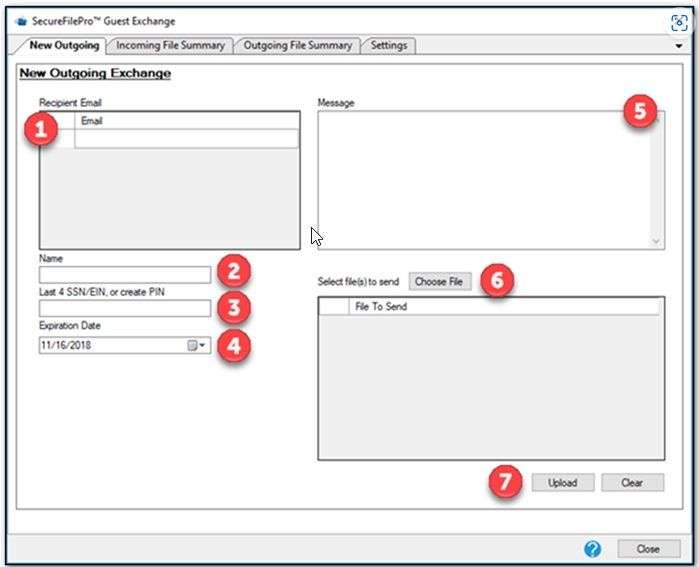Open the Expiration Date calendar picker

click(x=197, y=345)
